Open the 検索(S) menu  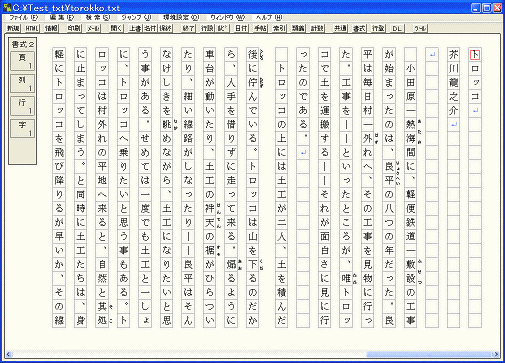[x=98, y=17]
